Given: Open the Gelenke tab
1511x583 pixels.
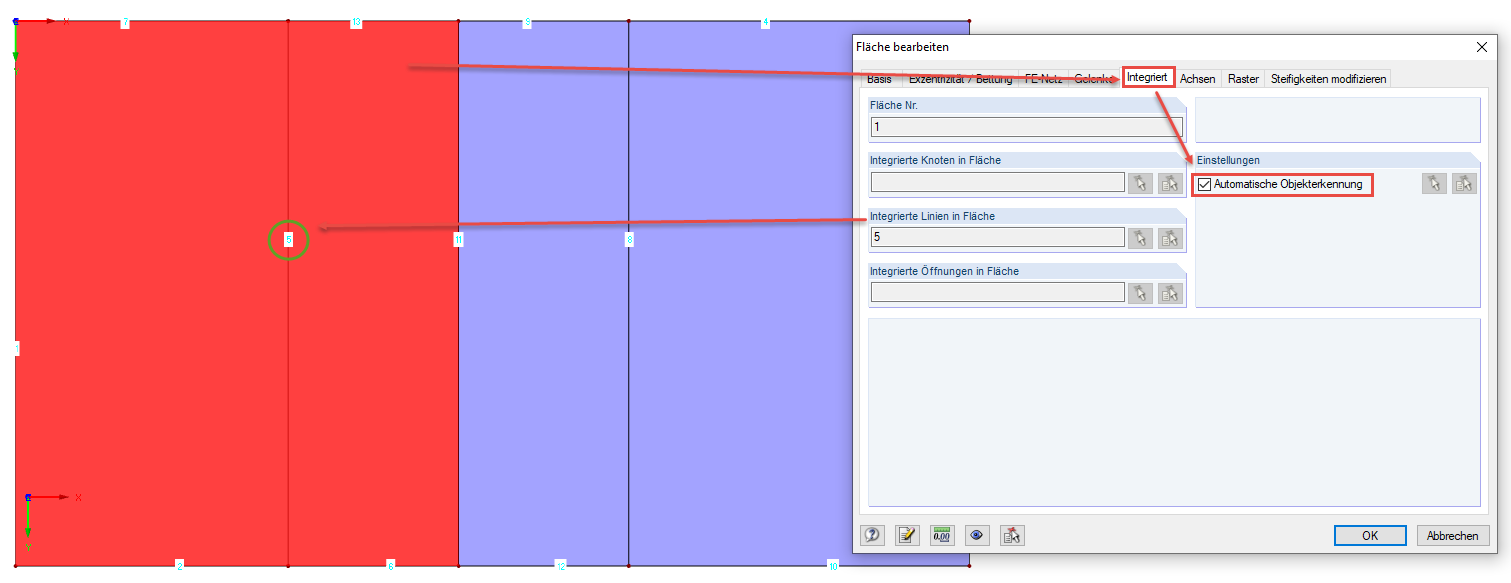Looking at the screenshot, I should (x=1094, y=79).
